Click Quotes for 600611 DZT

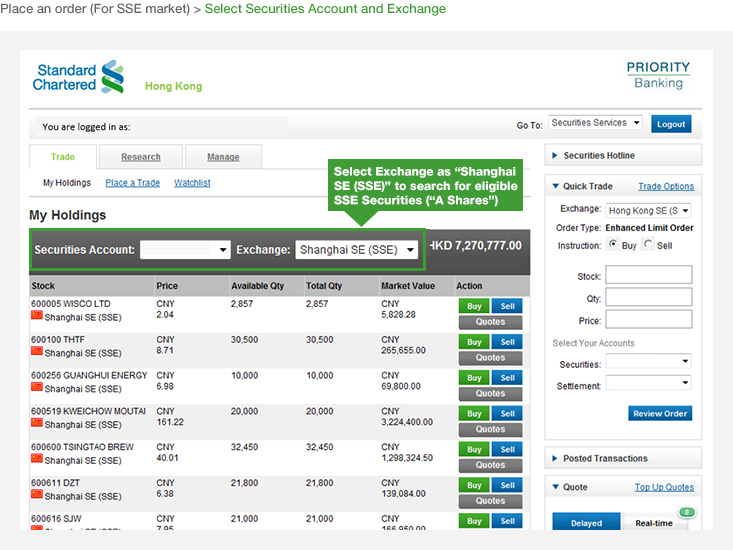pyautogui.click(x=490, y=501)
